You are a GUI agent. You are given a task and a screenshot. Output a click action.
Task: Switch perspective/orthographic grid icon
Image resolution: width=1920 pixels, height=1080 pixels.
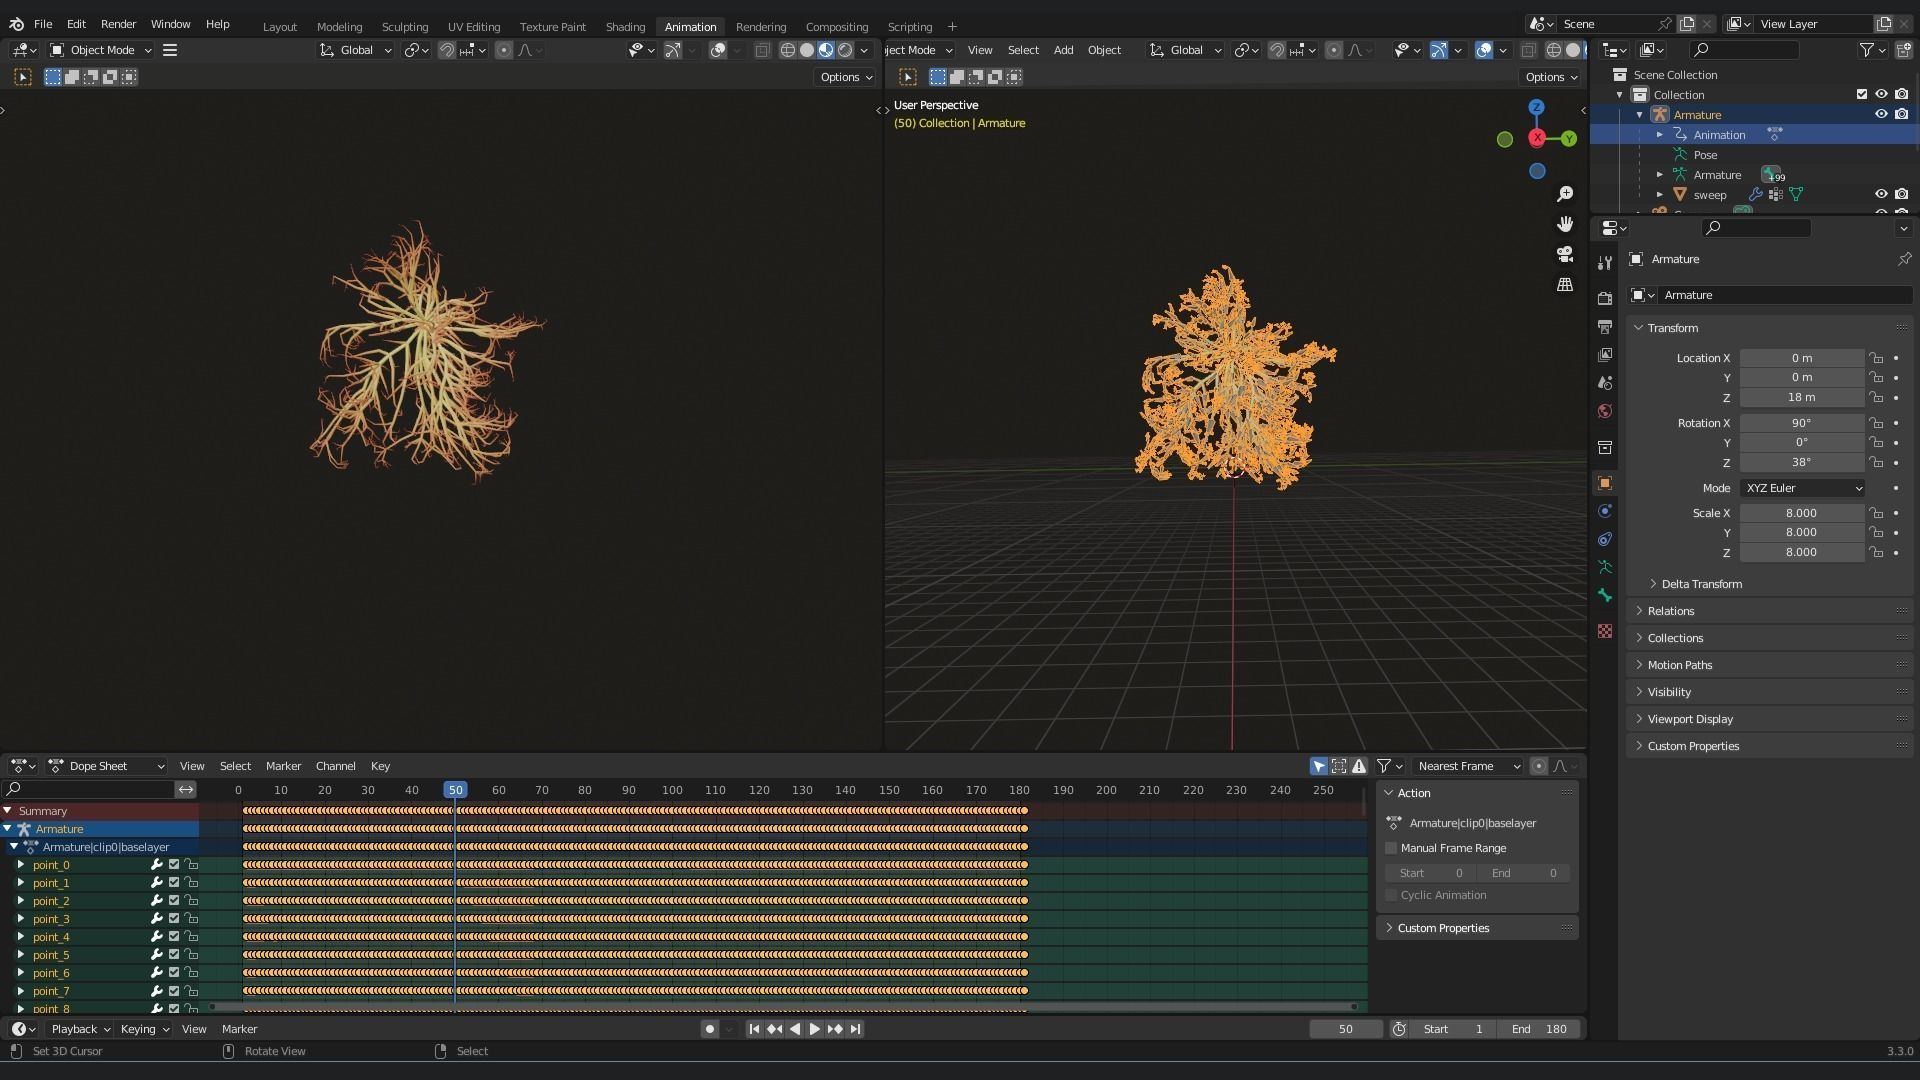click(1565, 284)
